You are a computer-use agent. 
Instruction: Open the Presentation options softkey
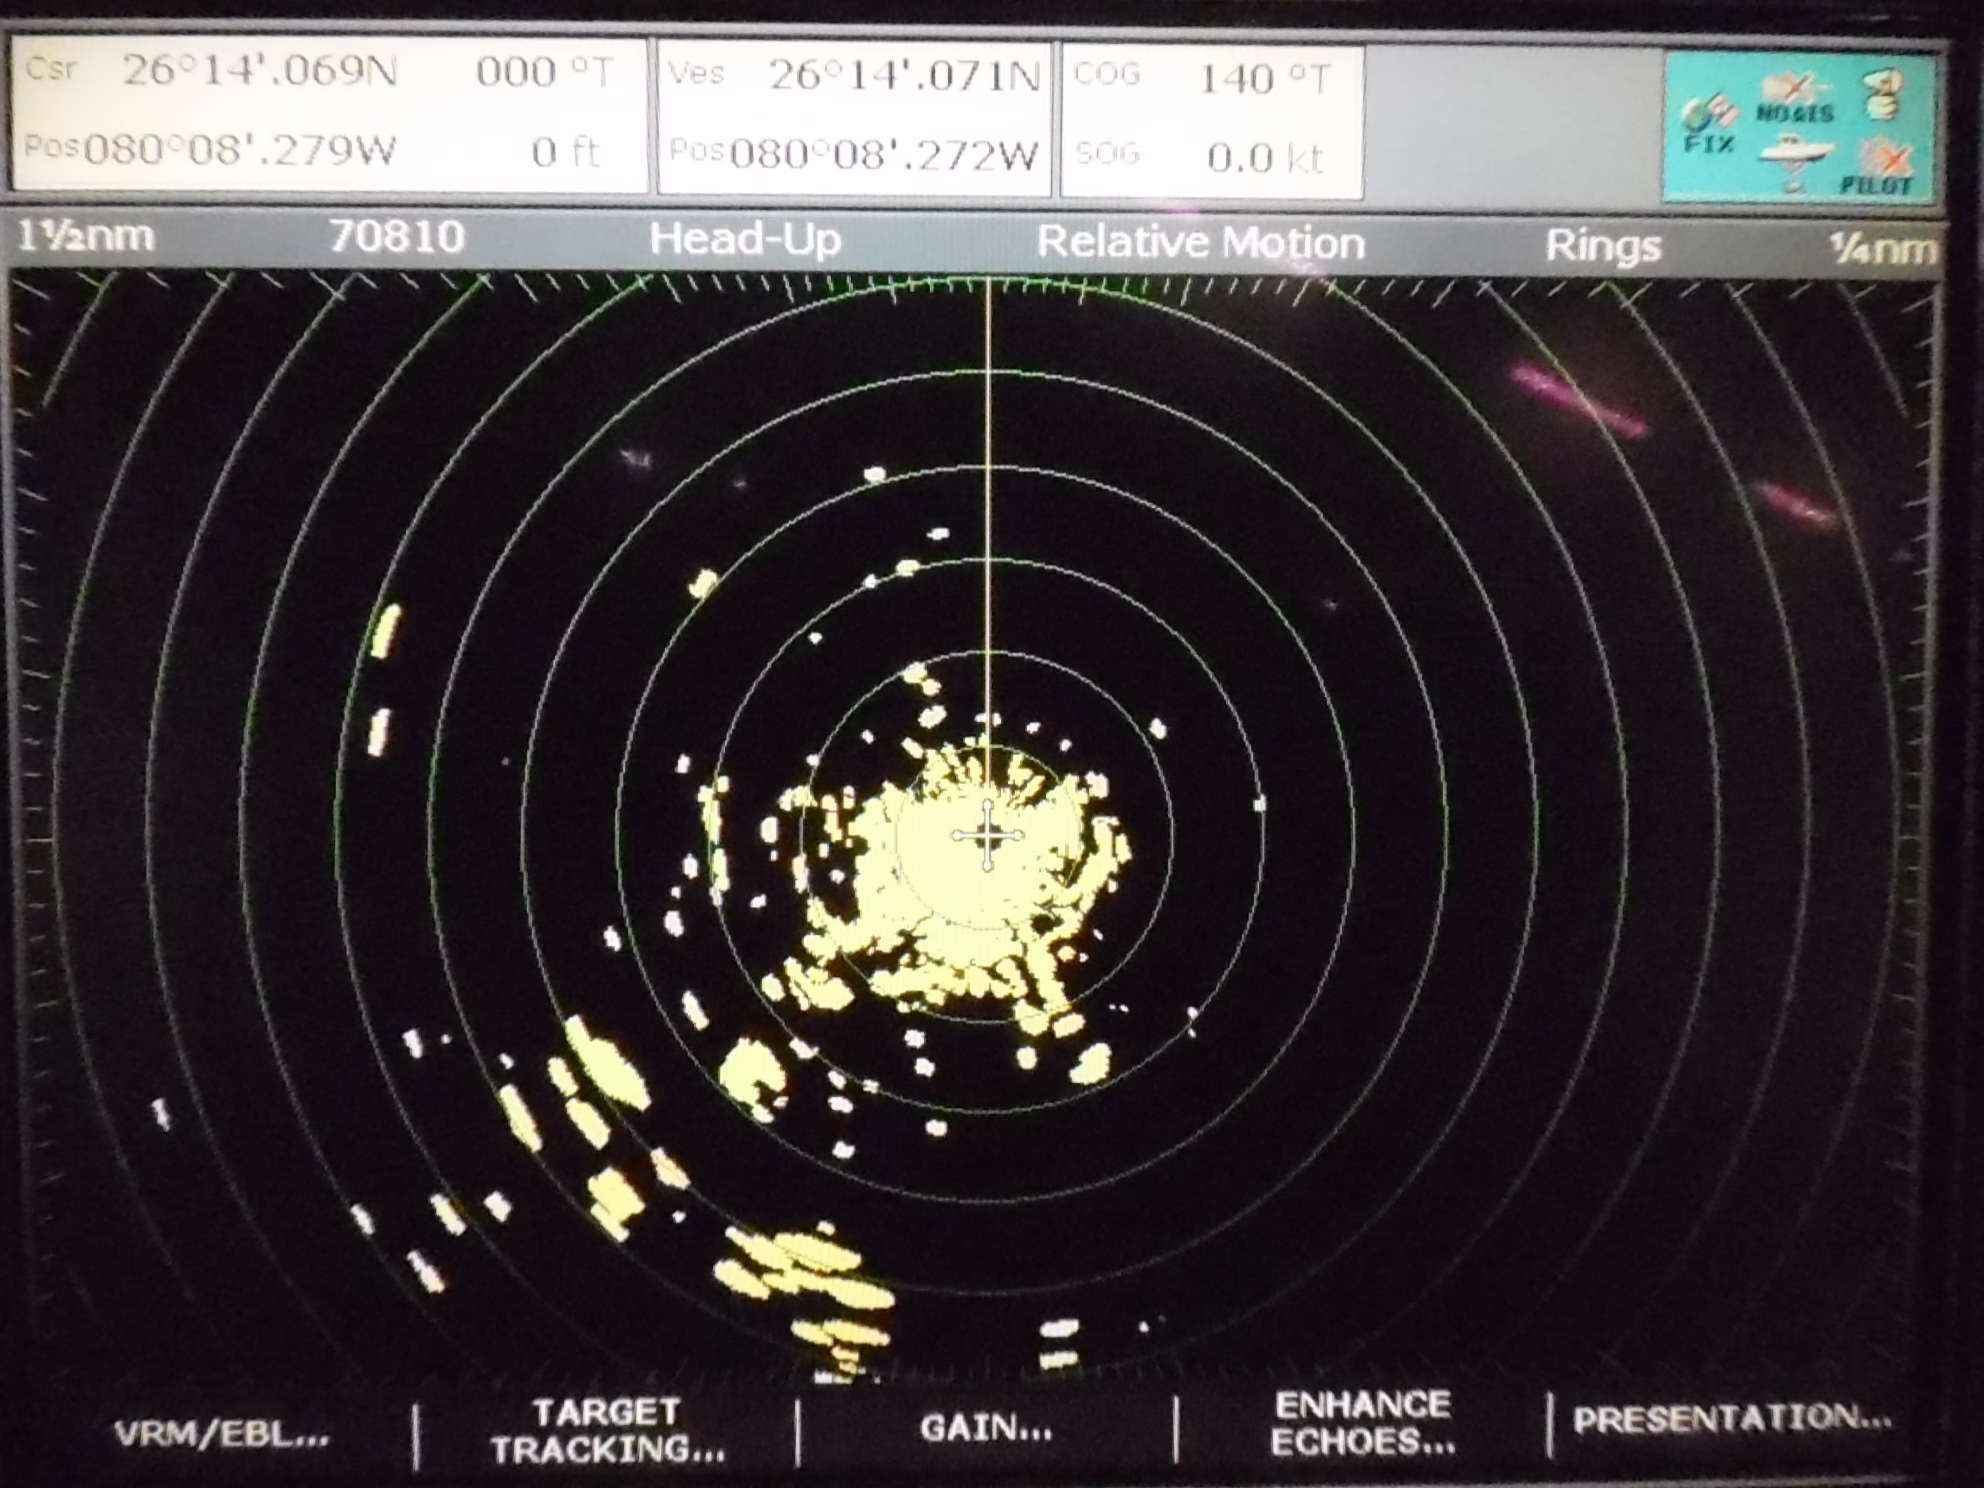1732,1419
